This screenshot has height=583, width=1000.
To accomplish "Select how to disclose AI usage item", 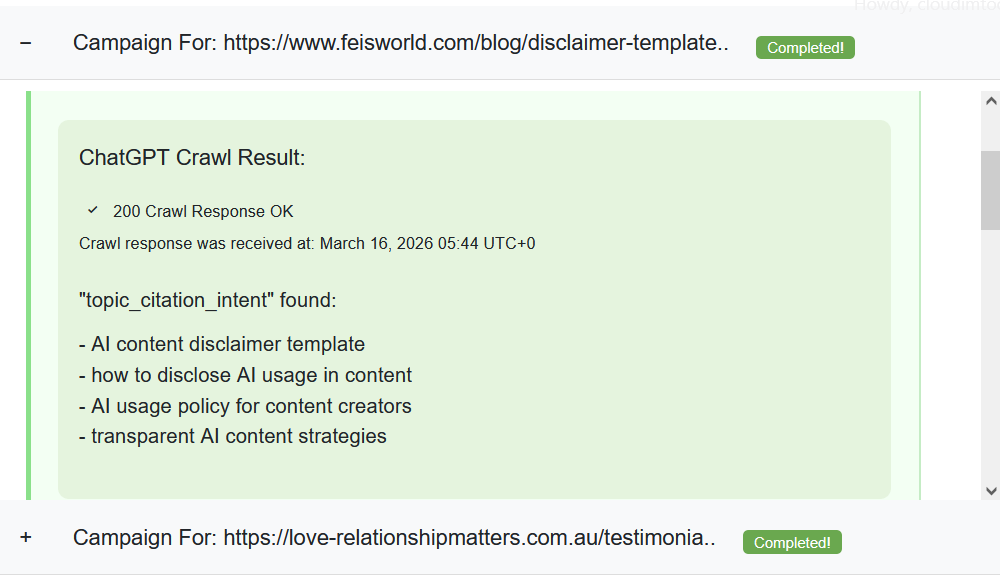I will [246, 376].
